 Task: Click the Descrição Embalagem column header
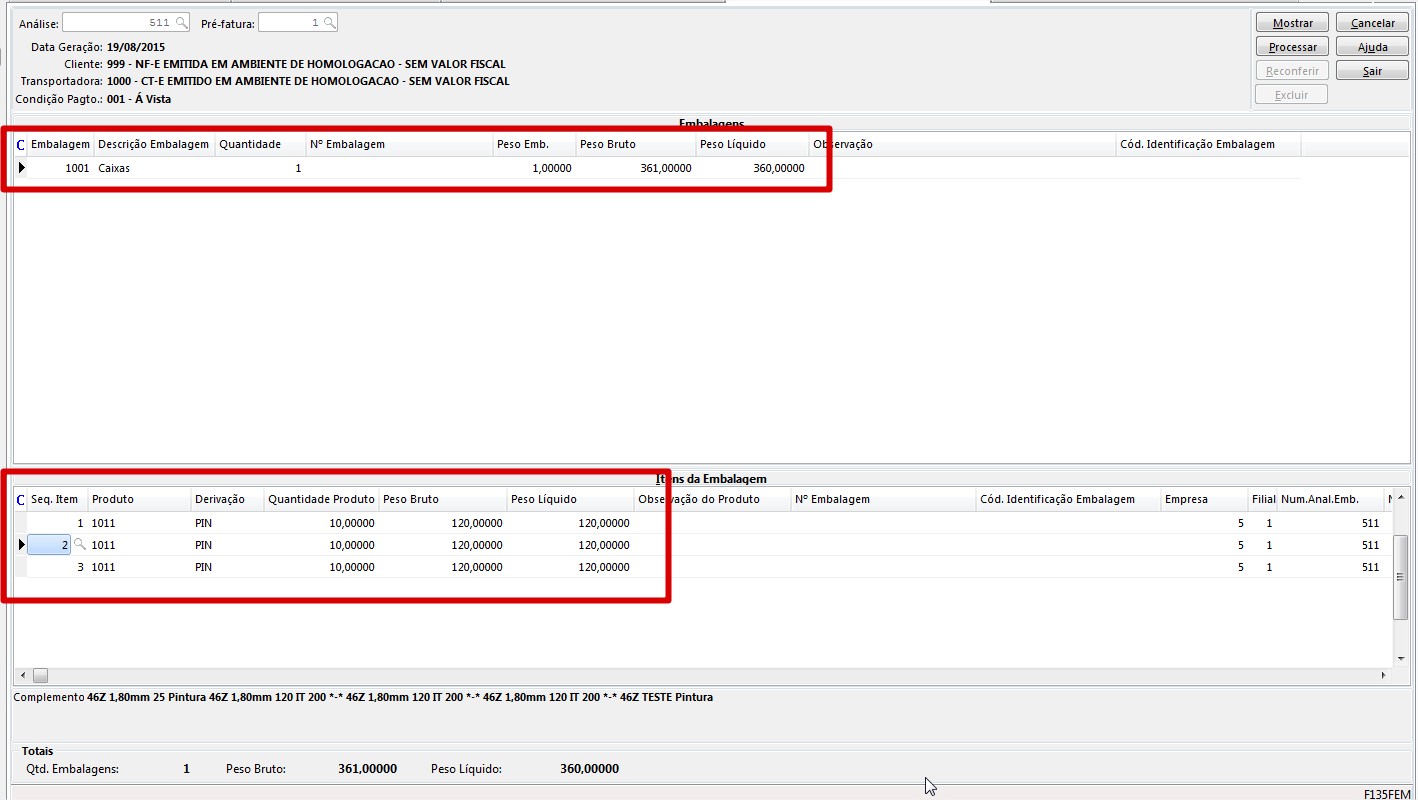tap(154, 145)
